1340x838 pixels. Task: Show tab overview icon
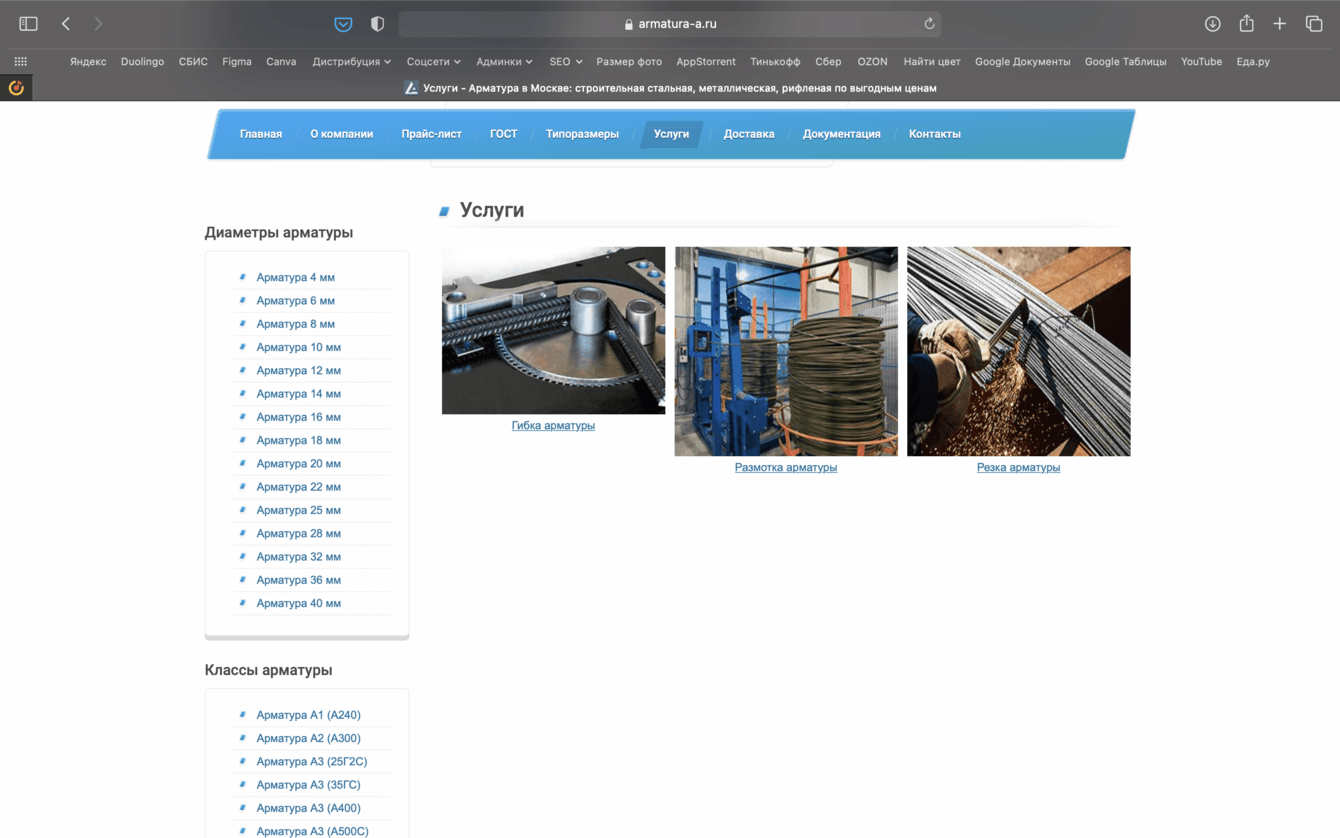(x=1314, y=24)
